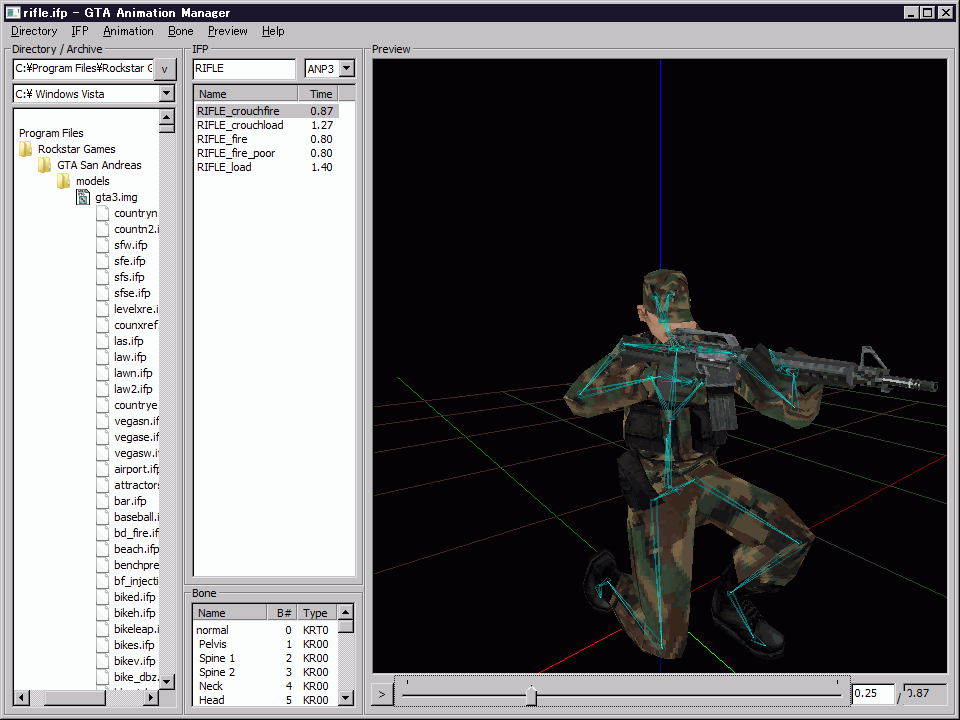Click the Rockstar Games folder icon

pos(26,149)
